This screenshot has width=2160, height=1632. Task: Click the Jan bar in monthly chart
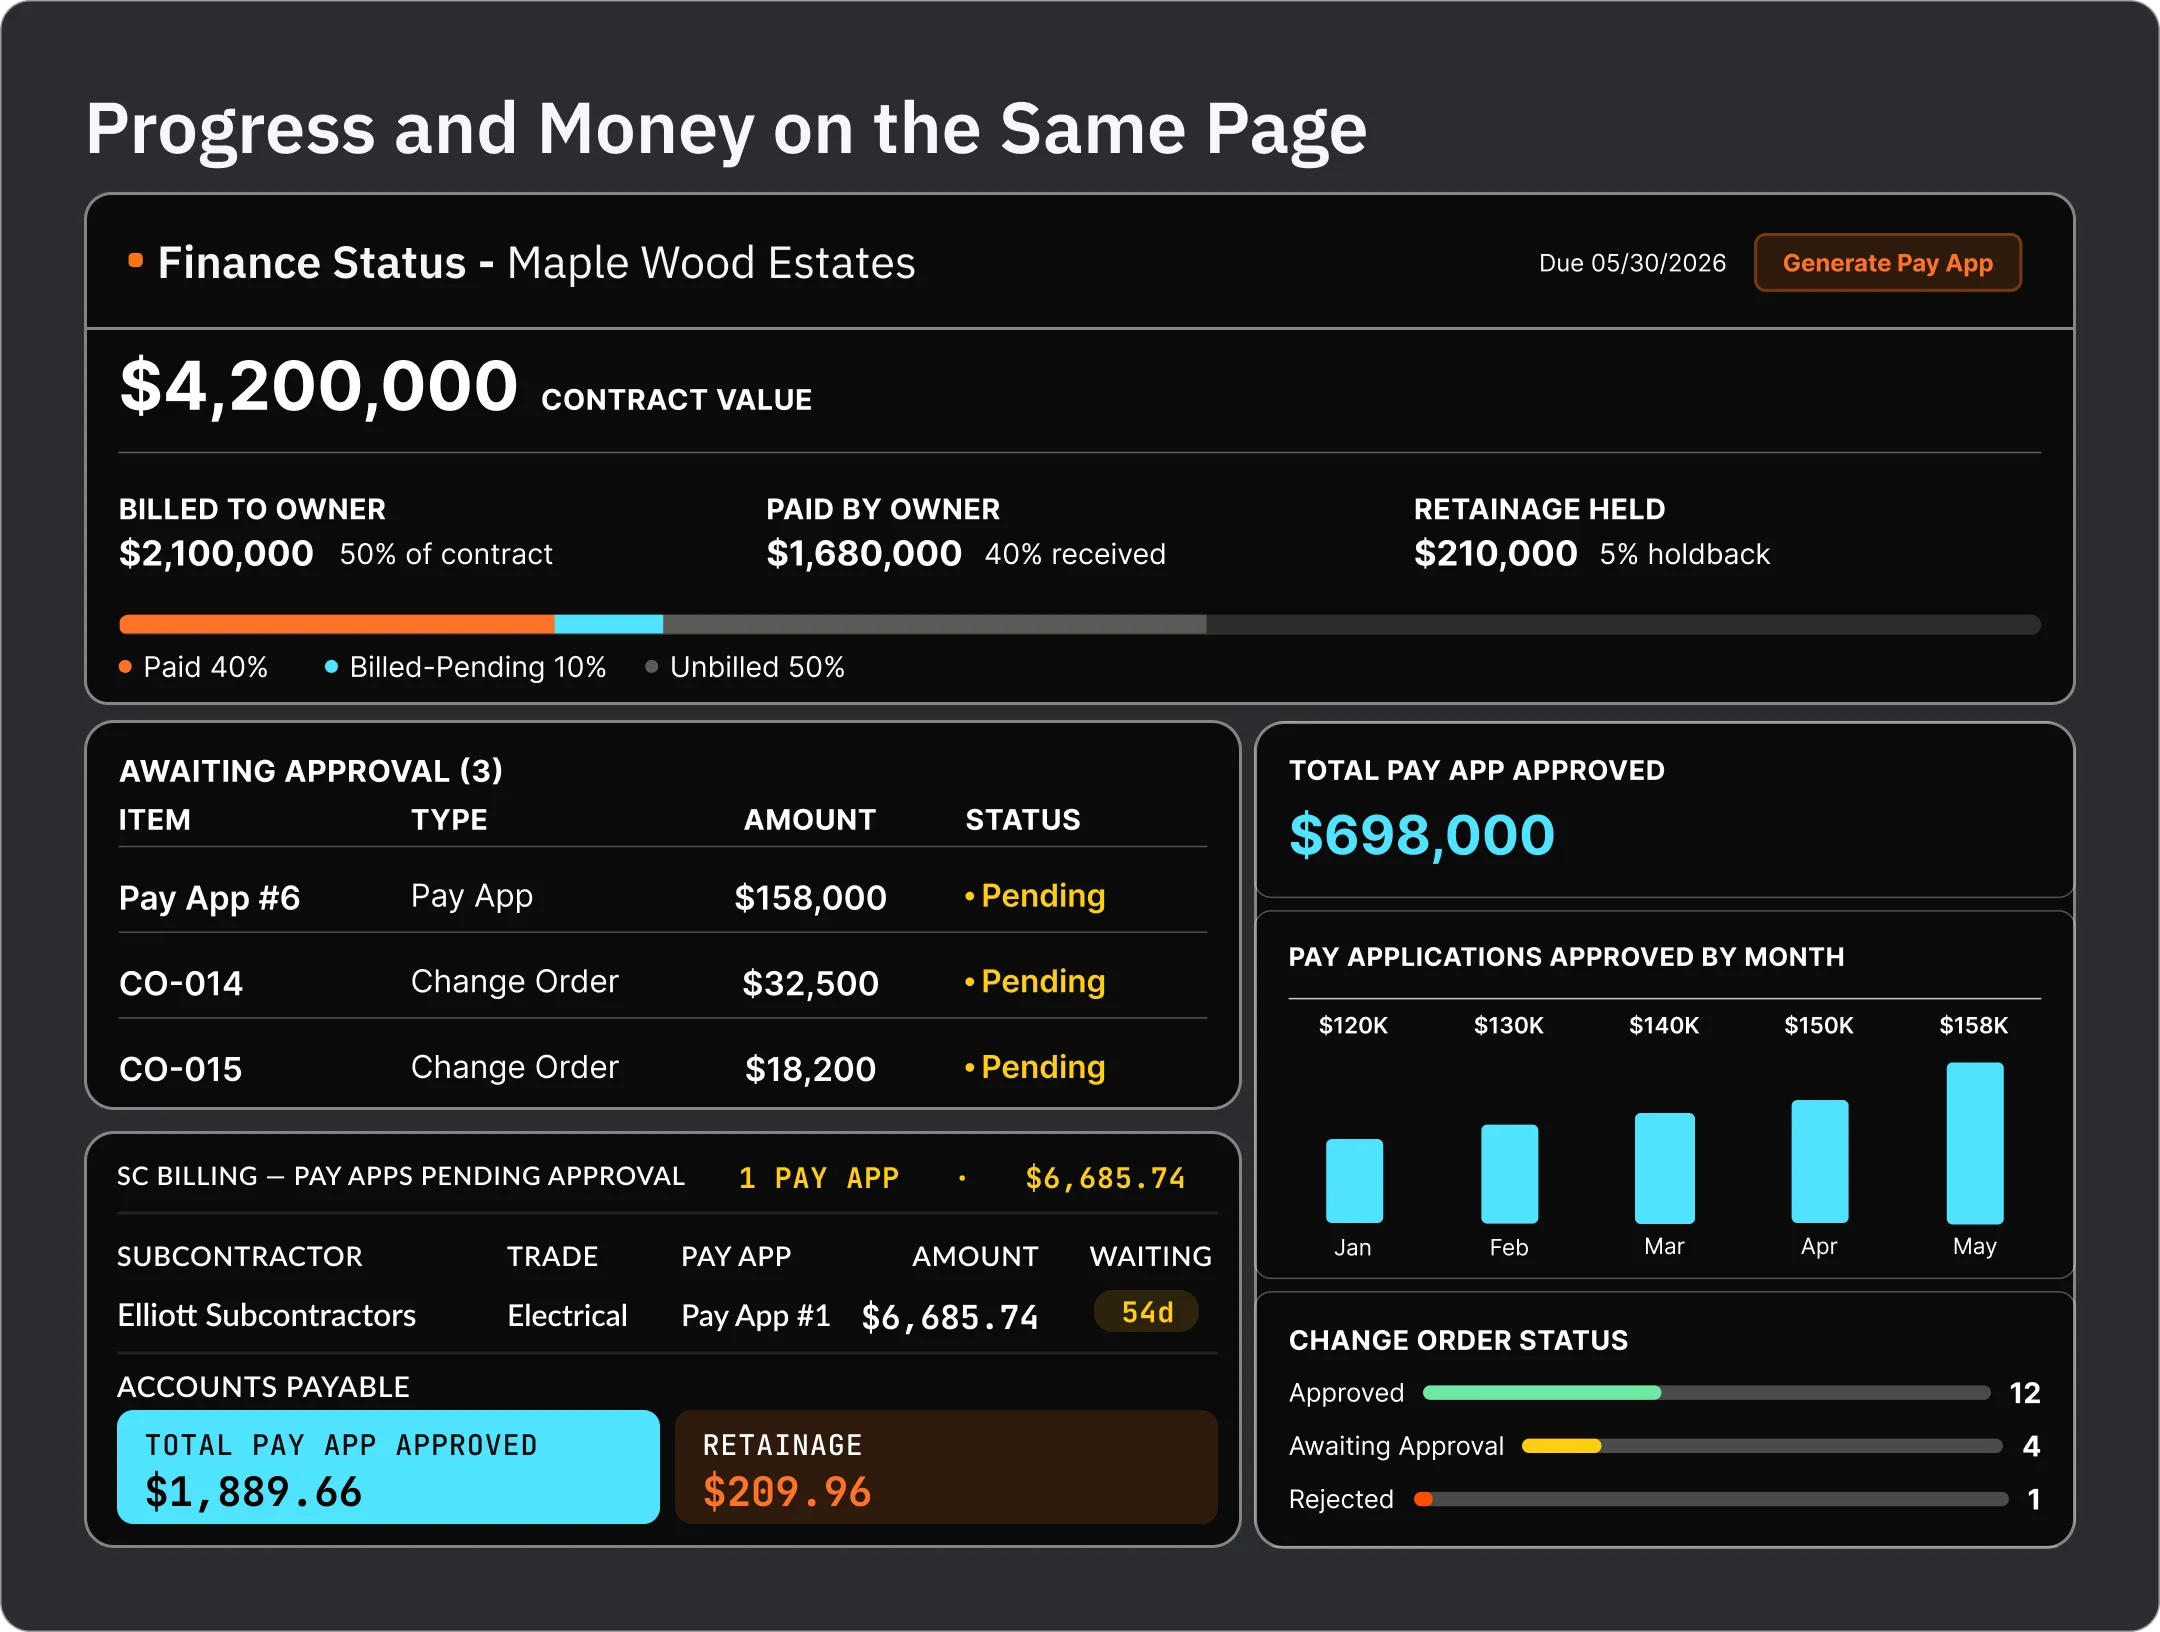(x=1354, y=1181)
